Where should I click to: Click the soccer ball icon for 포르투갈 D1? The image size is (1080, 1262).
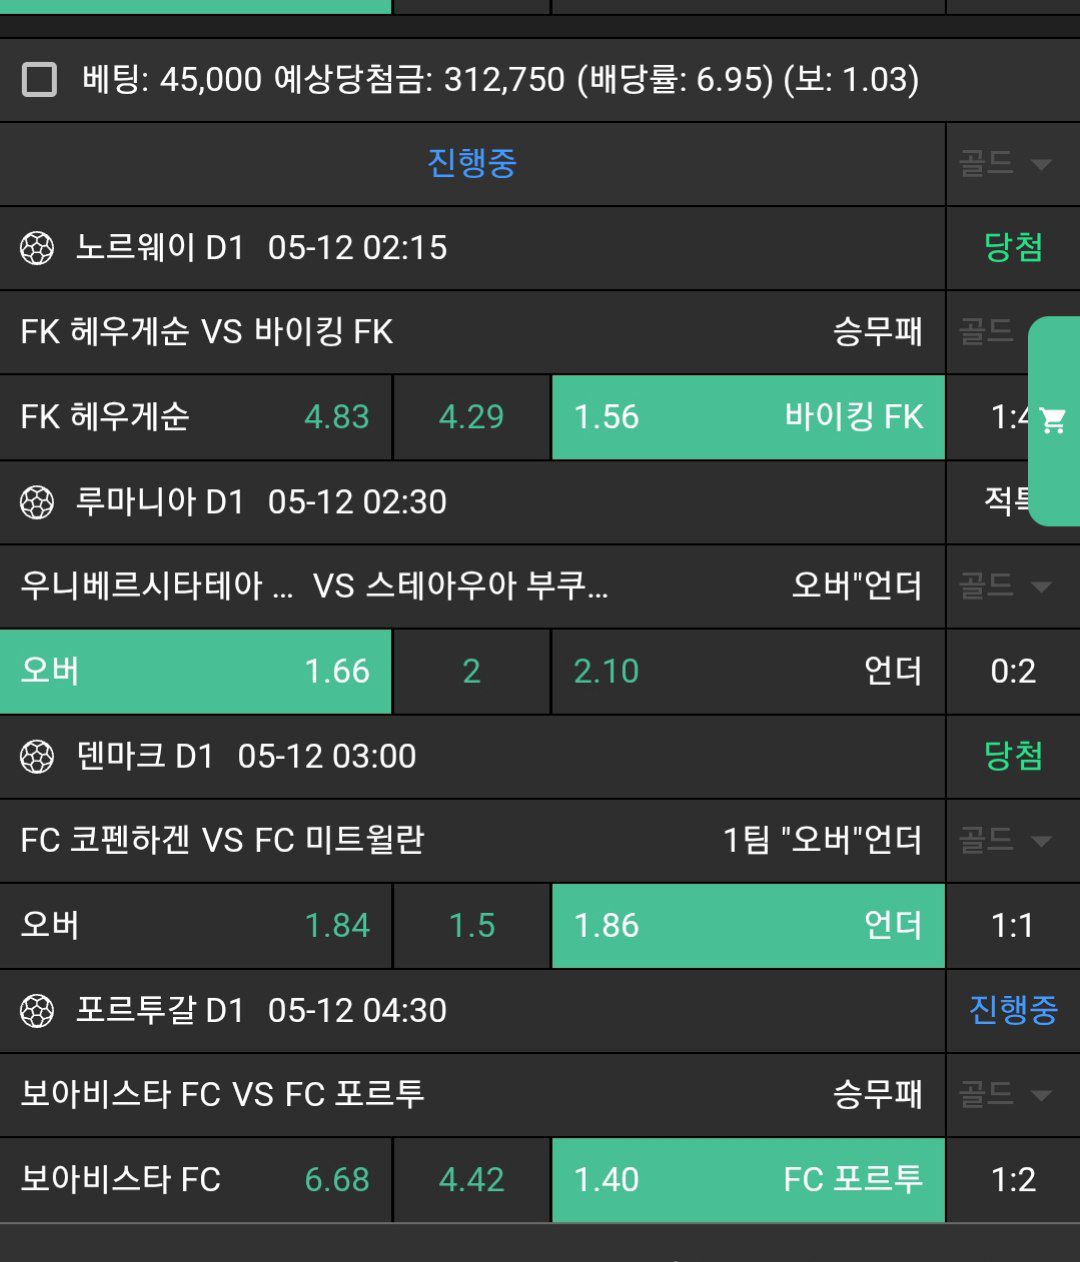37,1011
